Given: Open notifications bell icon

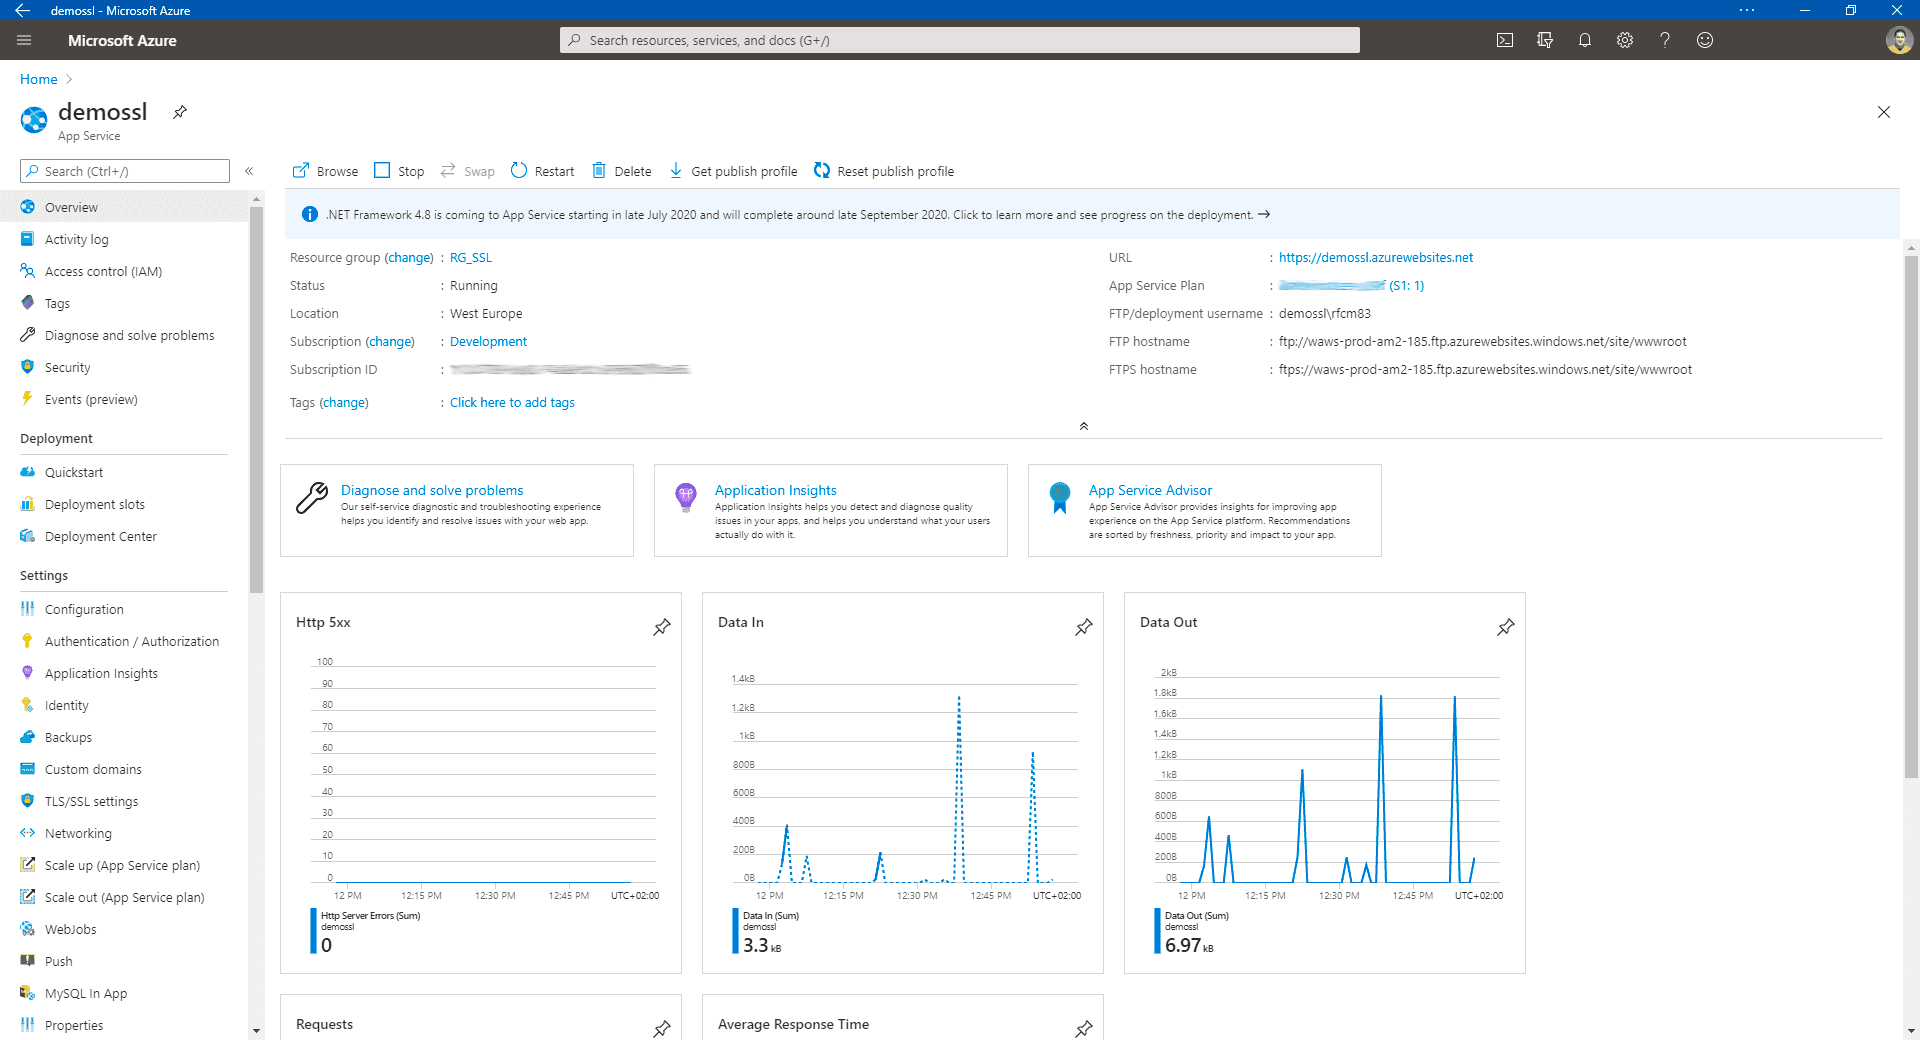Looking at the screenshot, I should coord(1585,40).
